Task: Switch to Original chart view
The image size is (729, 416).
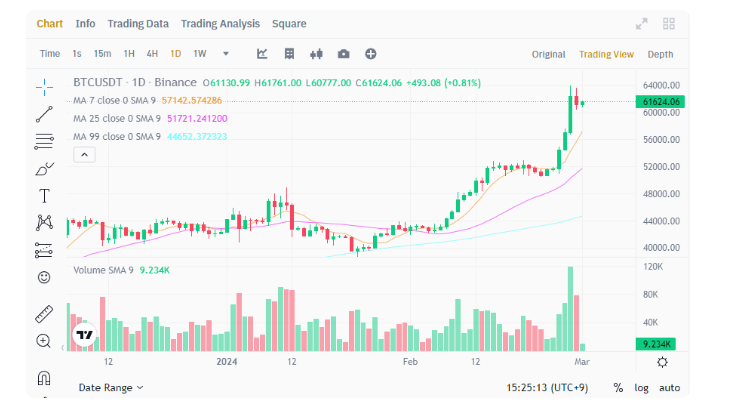Action: pos(549,54)
